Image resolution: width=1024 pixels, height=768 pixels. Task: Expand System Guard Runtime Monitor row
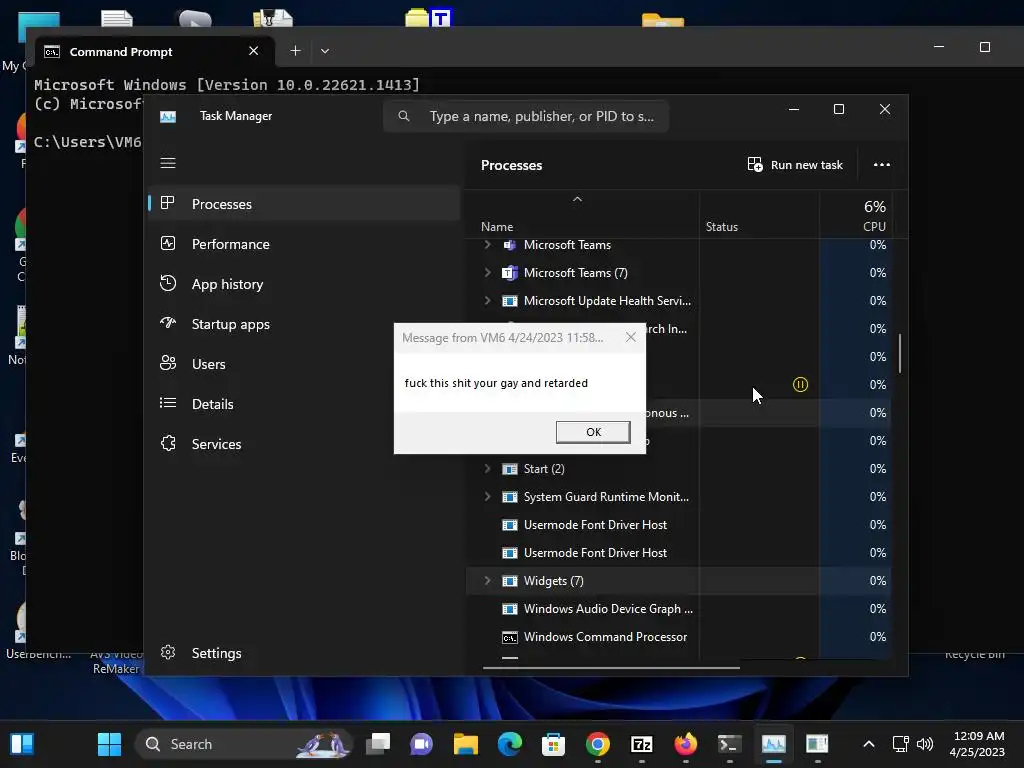click(487, 496)
